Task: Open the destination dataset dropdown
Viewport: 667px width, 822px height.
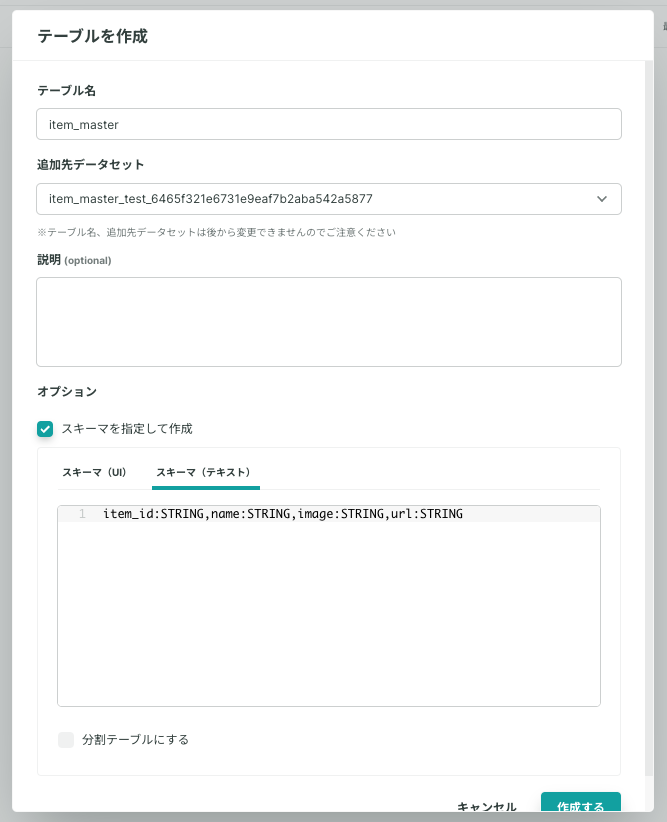Action: (329, 199)
